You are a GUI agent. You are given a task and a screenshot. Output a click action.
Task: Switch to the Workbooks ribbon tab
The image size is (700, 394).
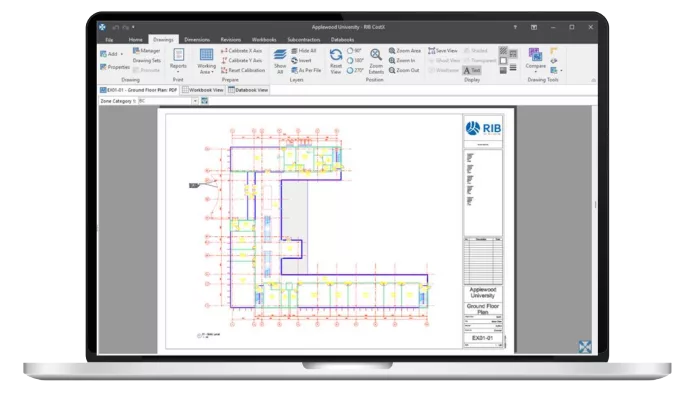(x=264, y=40)
